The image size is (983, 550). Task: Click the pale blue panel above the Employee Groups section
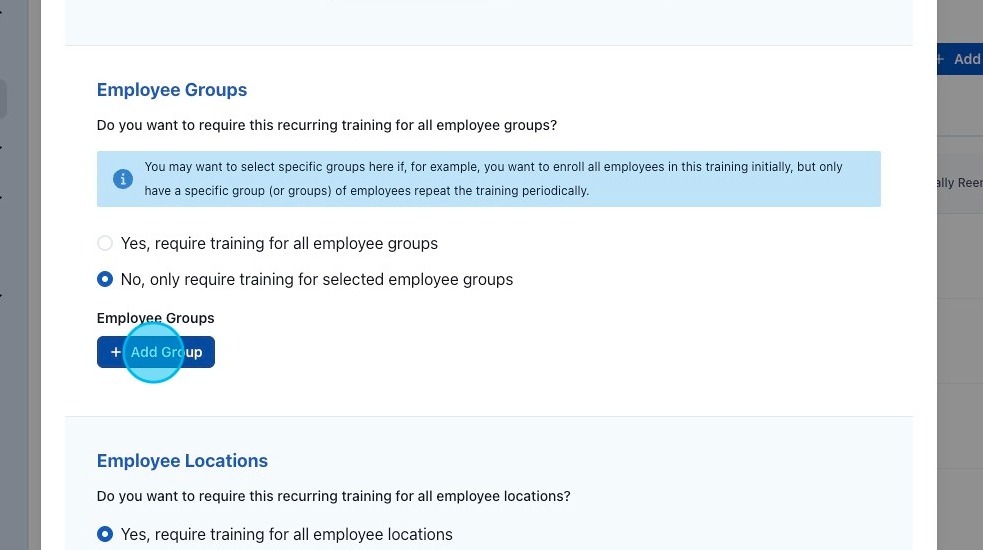488,20
